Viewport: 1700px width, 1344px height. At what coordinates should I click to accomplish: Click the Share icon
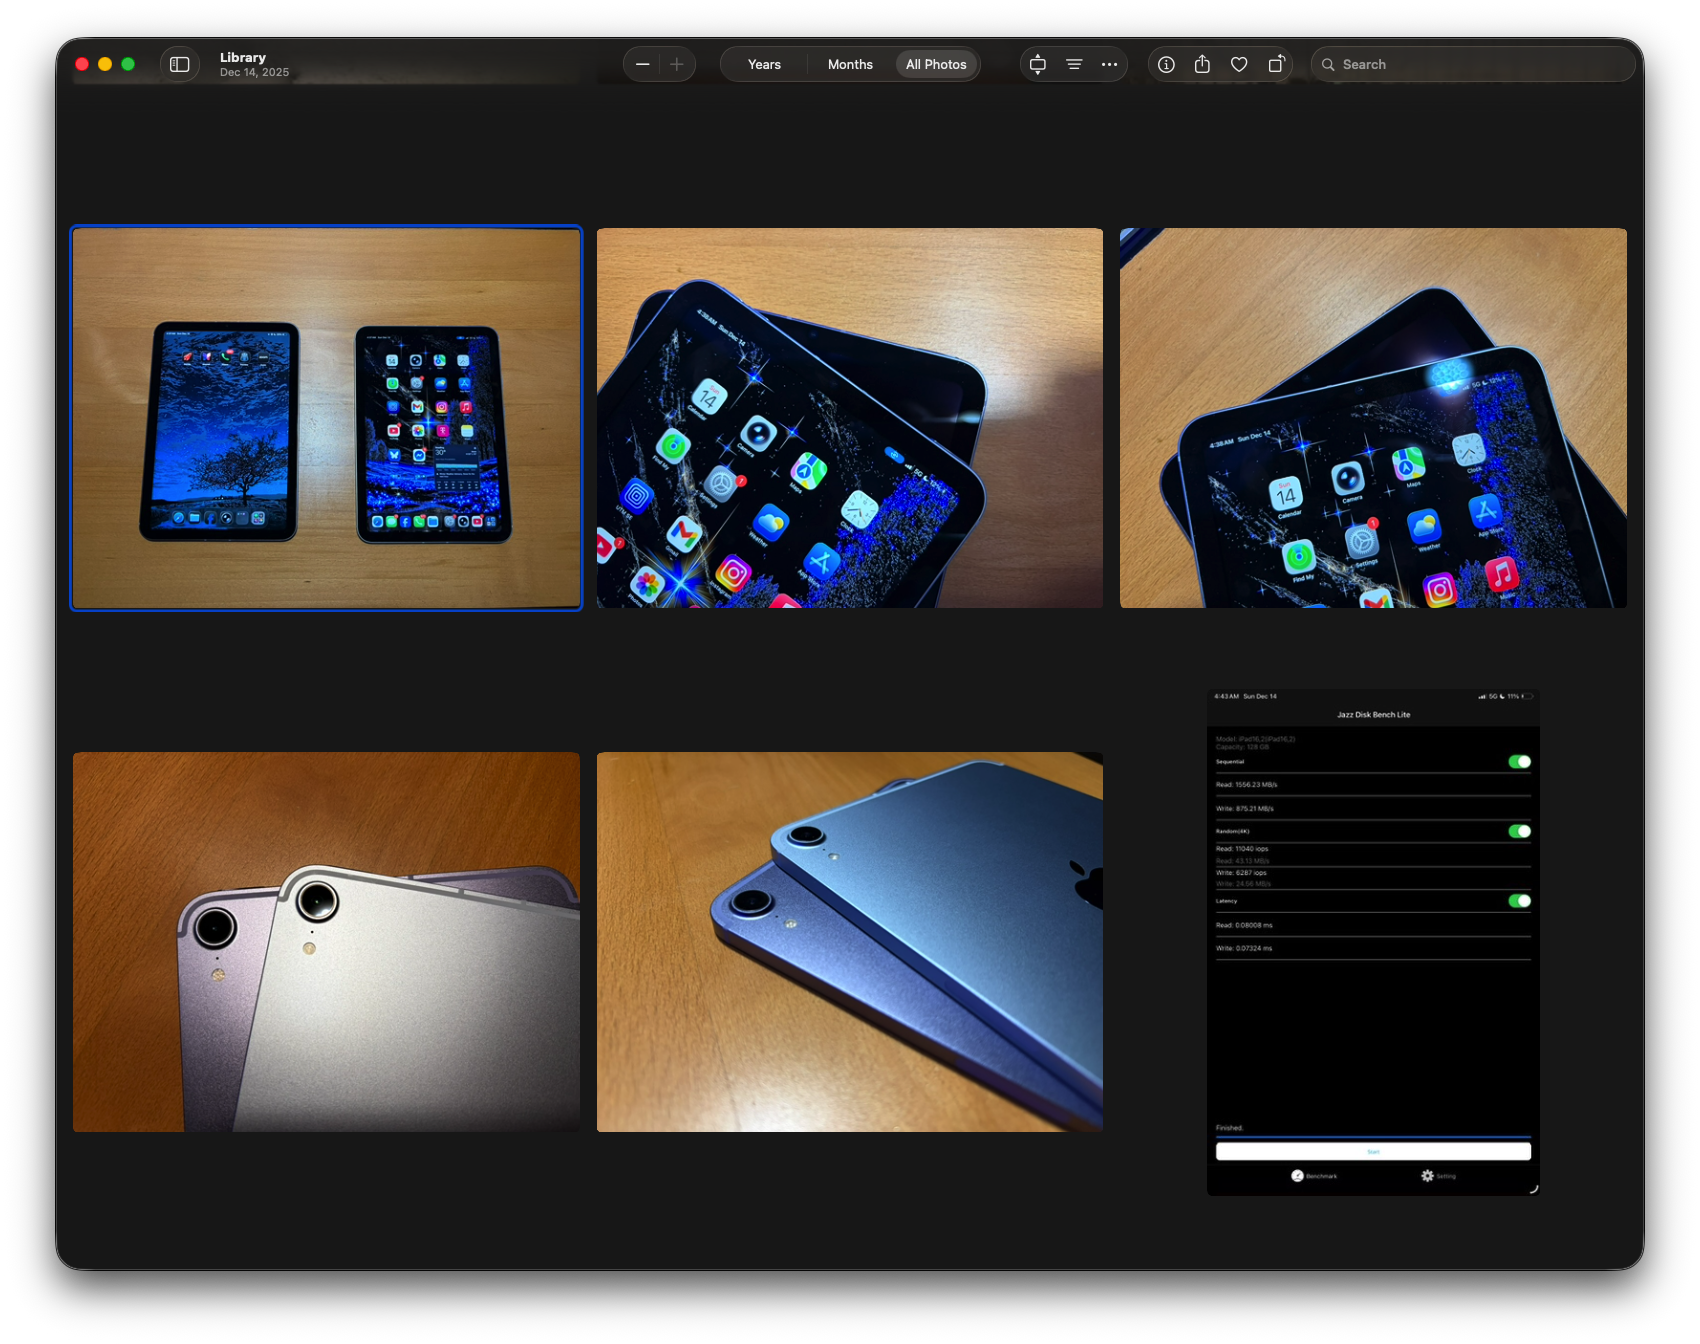pyautogui.click(x=1202, y=64)
